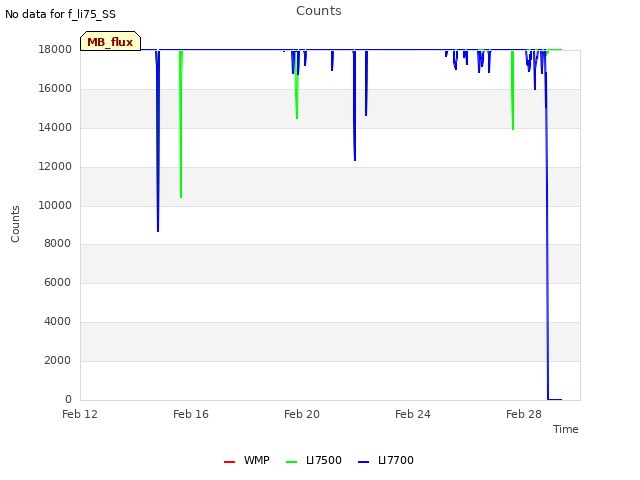Click the green LI7500 legend color marker
This screenshot has width=640, height=480.
[x=291, y=462]
